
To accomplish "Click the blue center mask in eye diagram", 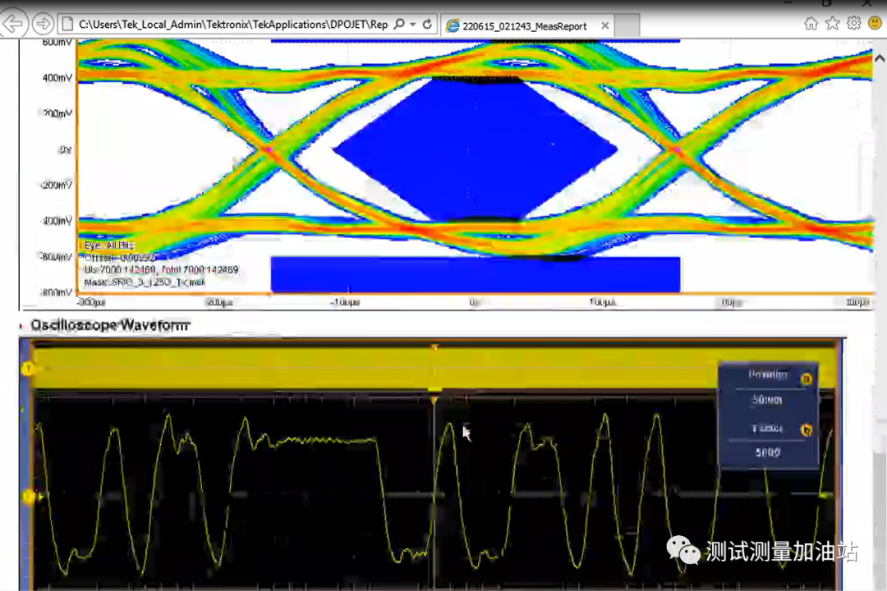I will pyautogui.click(x=474, y=150).
